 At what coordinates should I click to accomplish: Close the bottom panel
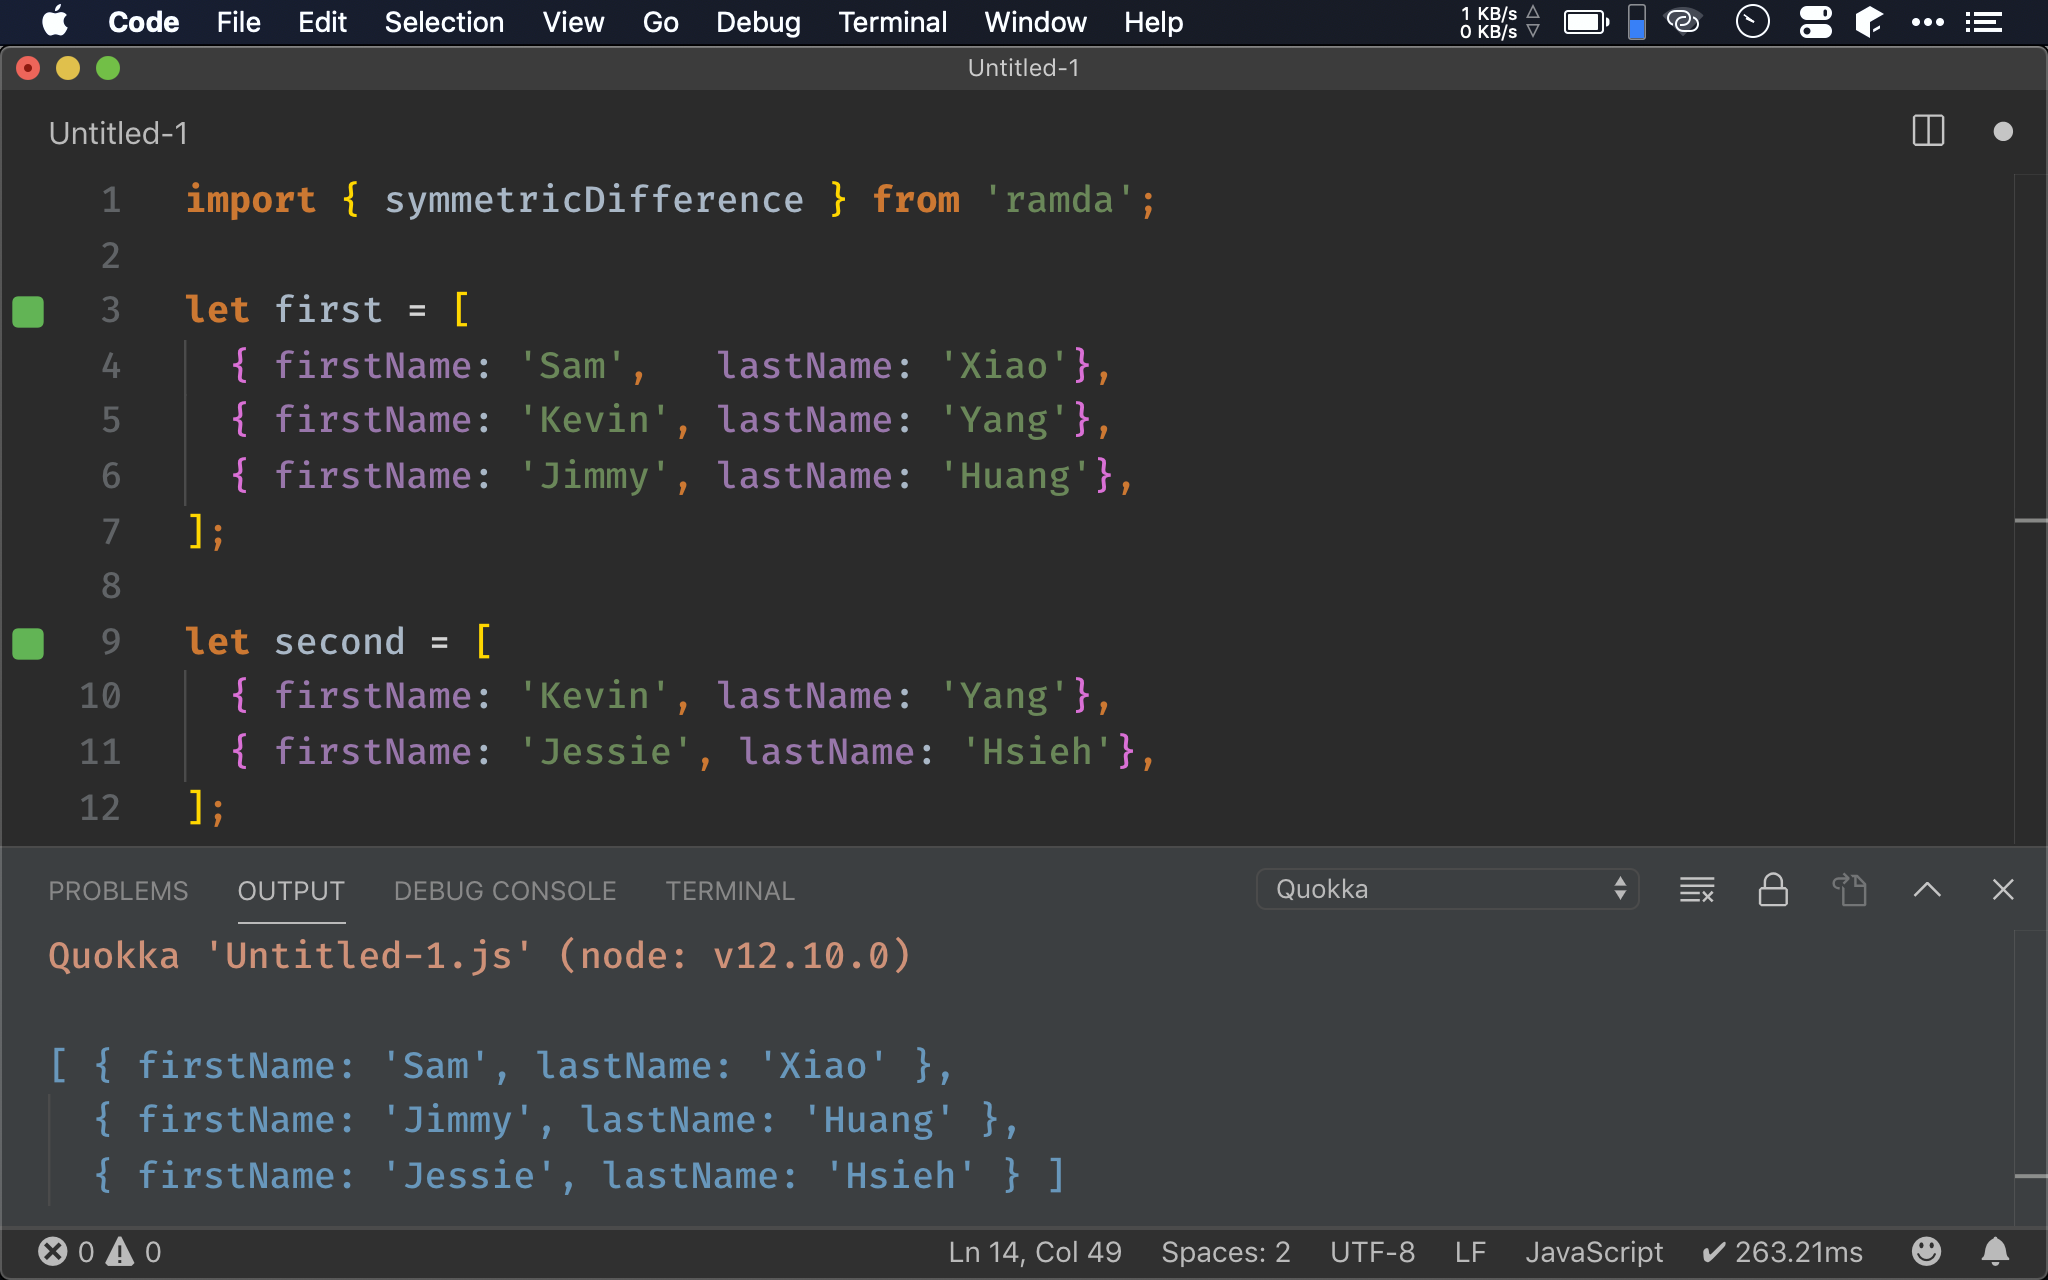tap(2002, 889)
